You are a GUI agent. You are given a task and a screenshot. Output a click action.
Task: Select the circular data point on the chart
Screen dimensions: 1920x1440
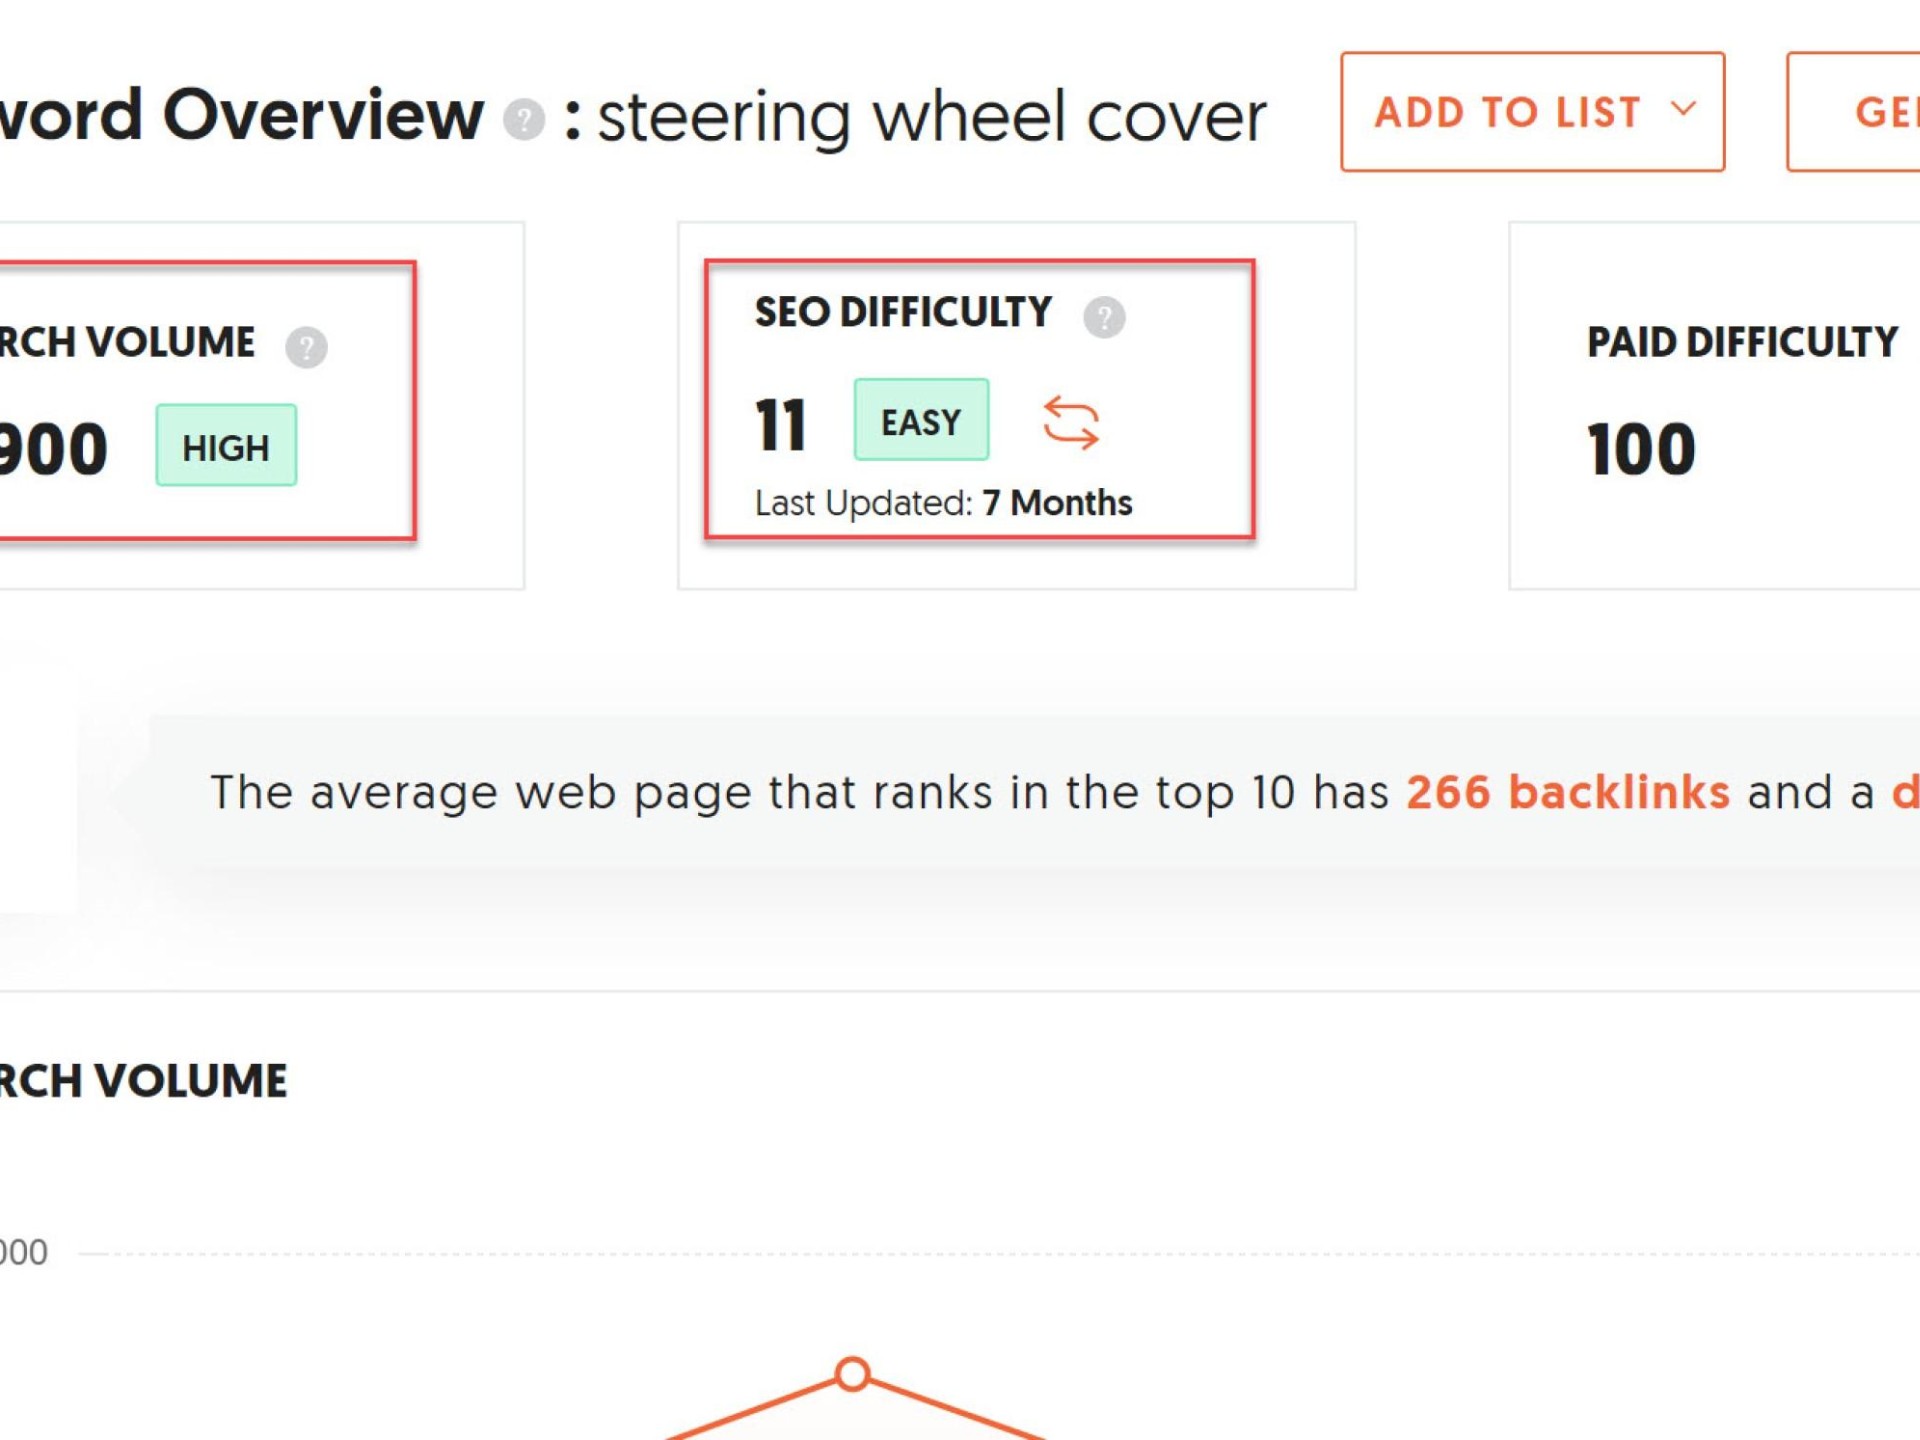852,1373
